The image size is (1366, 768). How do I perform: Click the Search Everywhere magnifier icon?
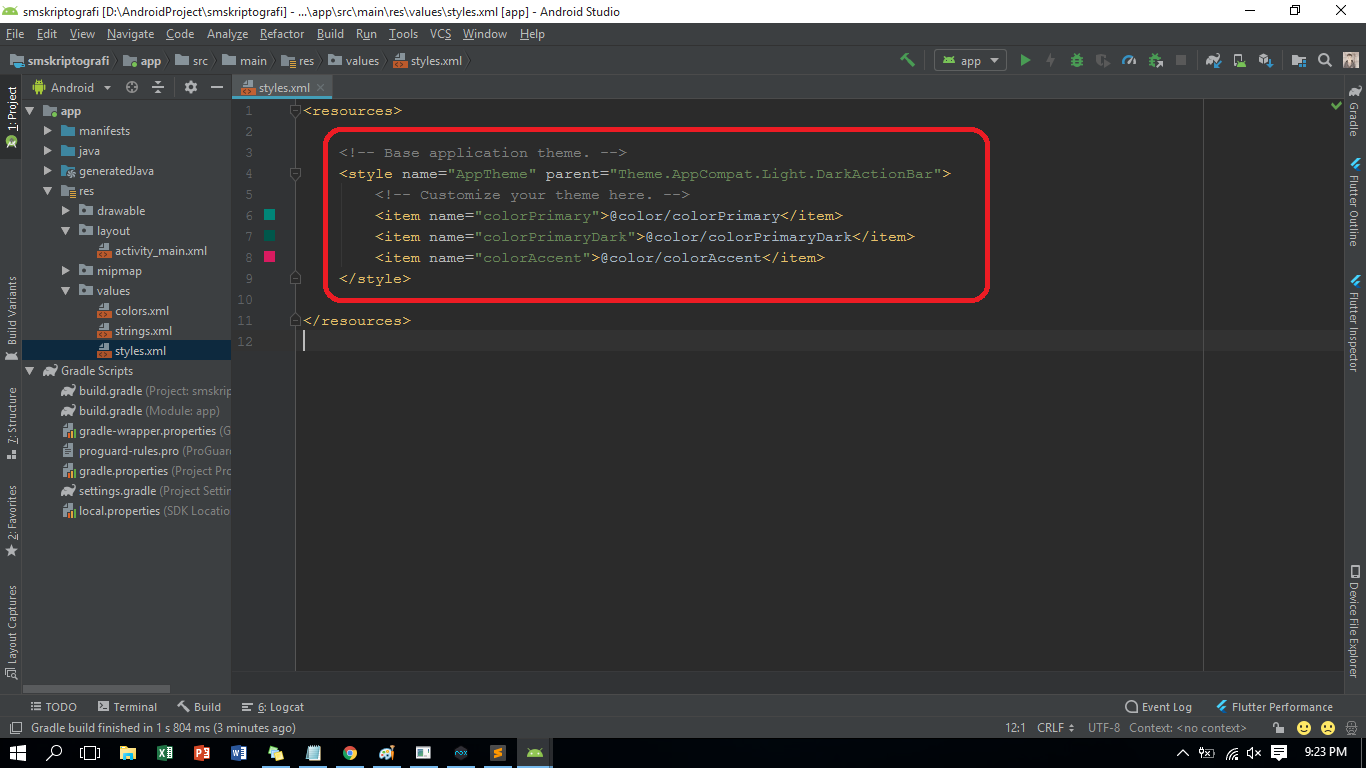1325,60
